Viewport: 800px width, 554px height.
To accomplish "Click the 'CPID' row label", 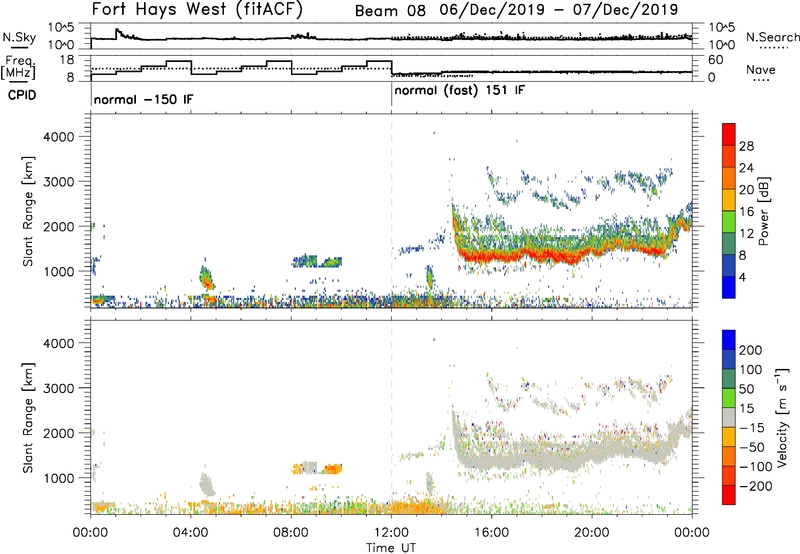I will click(22, 95).
